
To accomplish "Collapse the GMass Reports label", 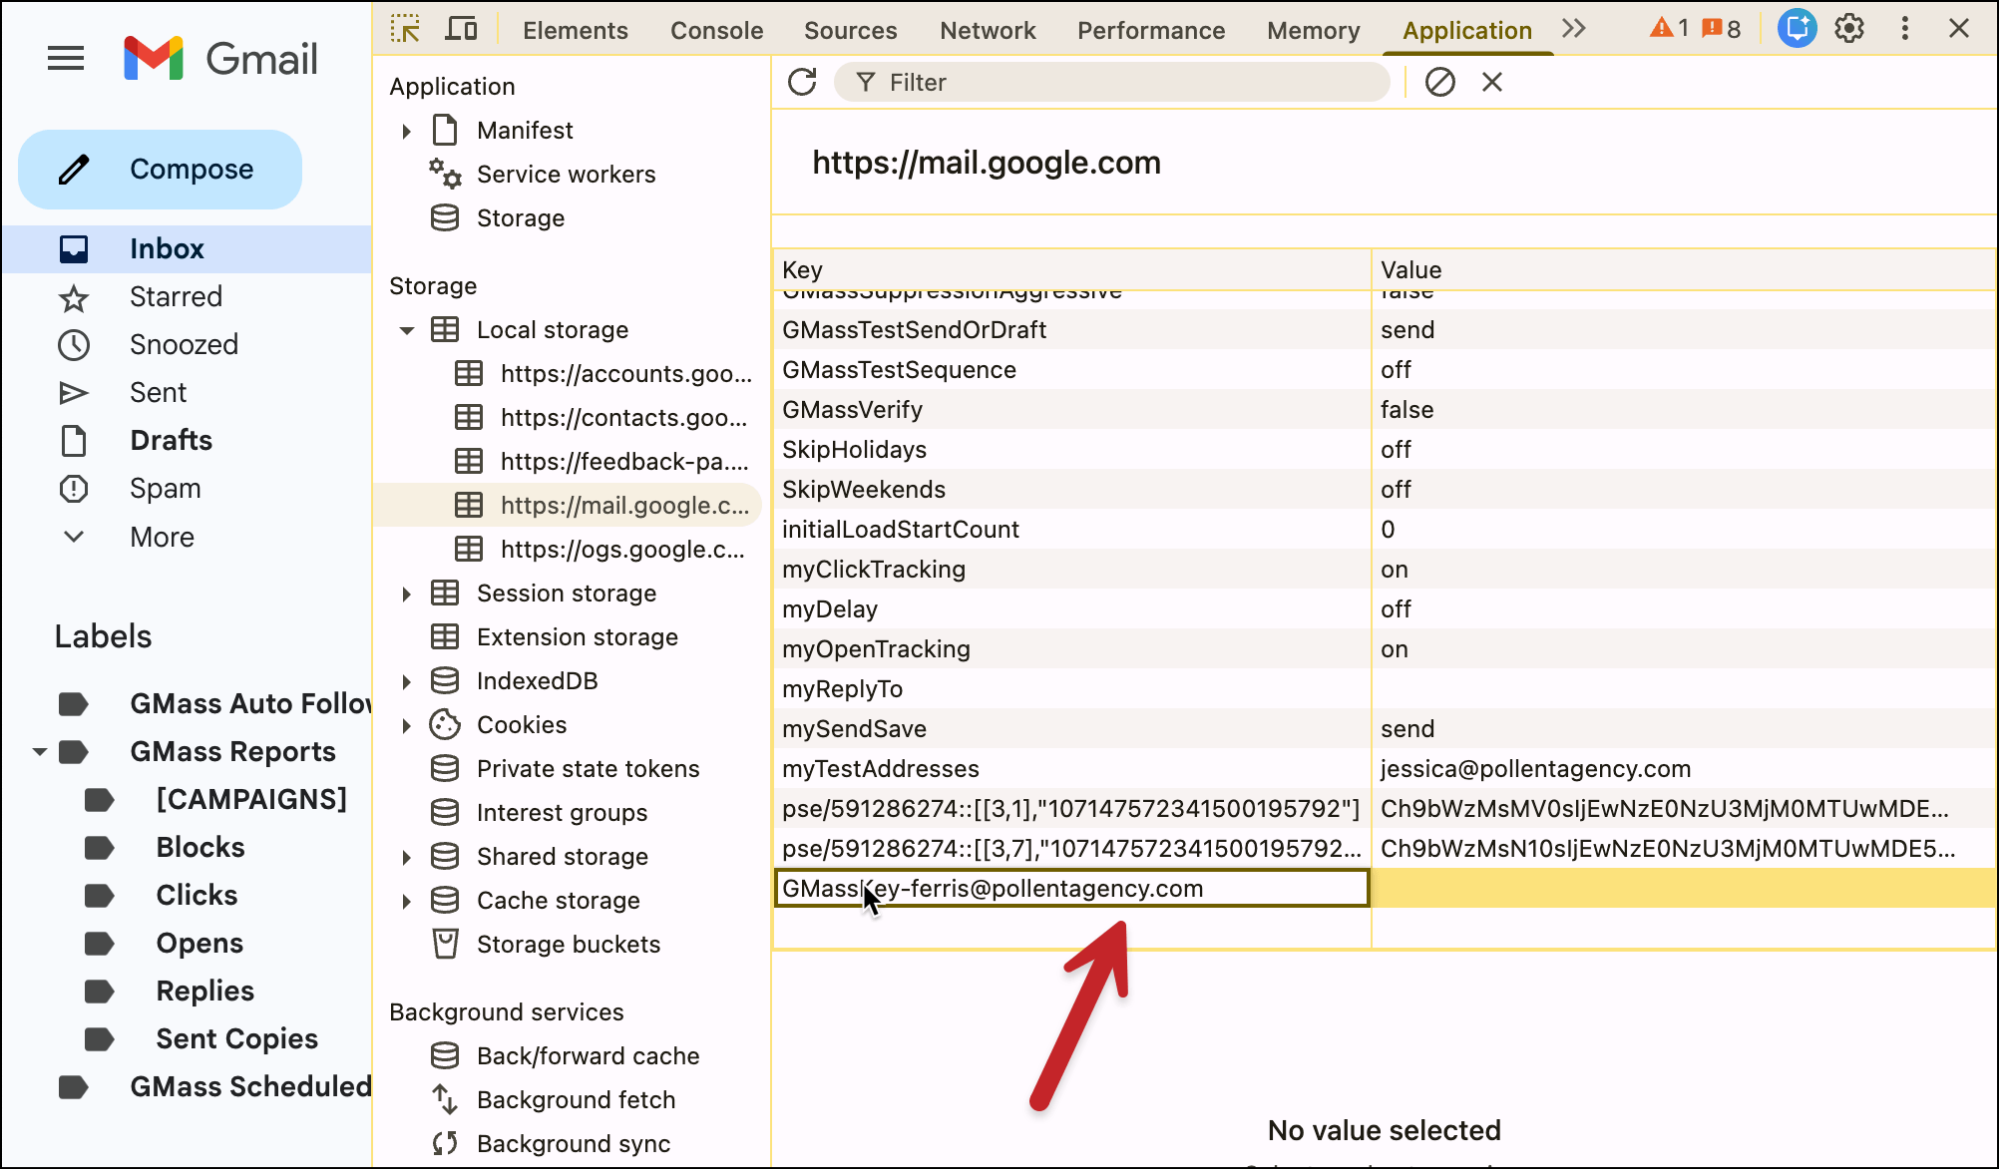I will (40, 752).
